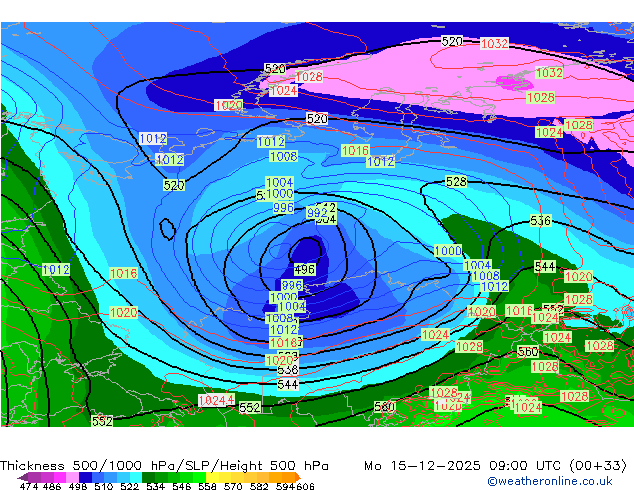Click the 1008 label below 1012 north of the low
The height and width of the screenshot is (490, 634).
[x=283, y=156]
